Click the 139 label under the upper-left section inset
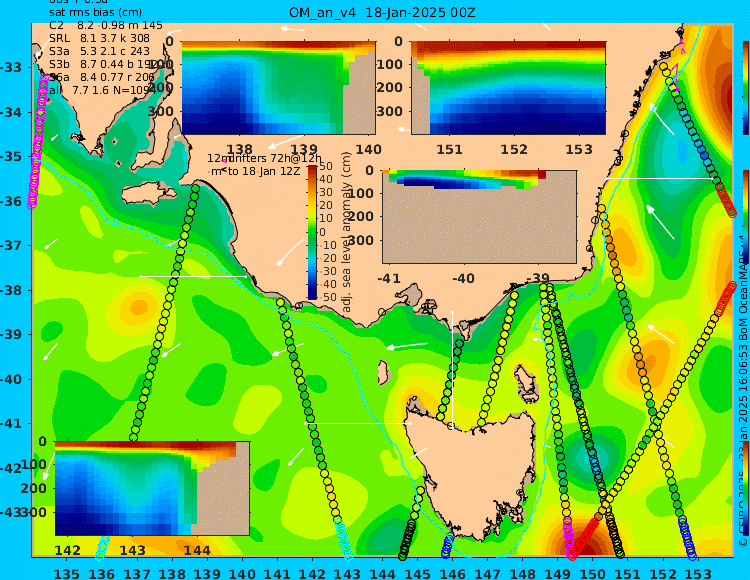This screenshot has height=580, width=750. pos(304,150)
